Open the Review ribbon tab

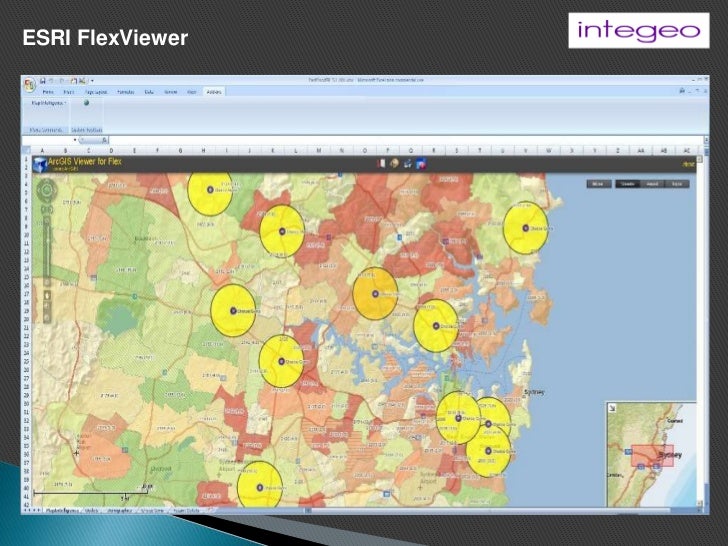coord(171,92)
